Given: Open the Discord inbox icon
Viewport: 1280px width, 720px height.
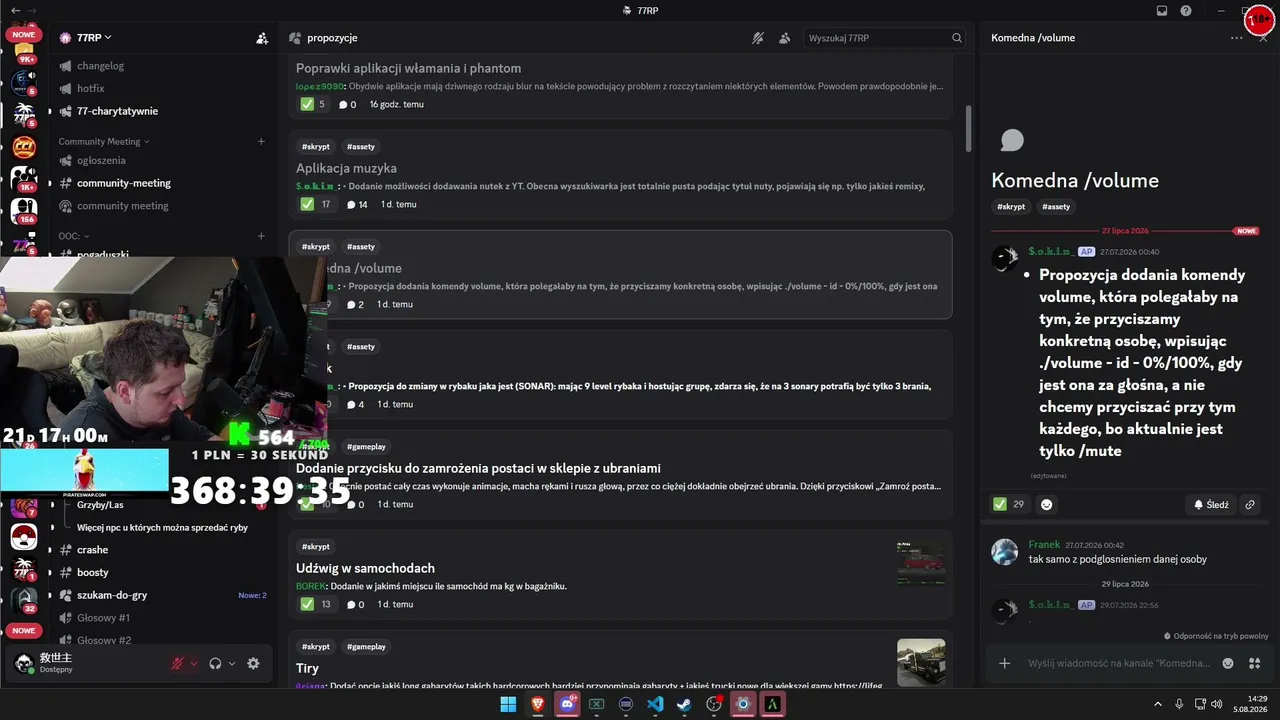Looking at the screenshot, I should pyautogui.click(x=1162, y=11).
